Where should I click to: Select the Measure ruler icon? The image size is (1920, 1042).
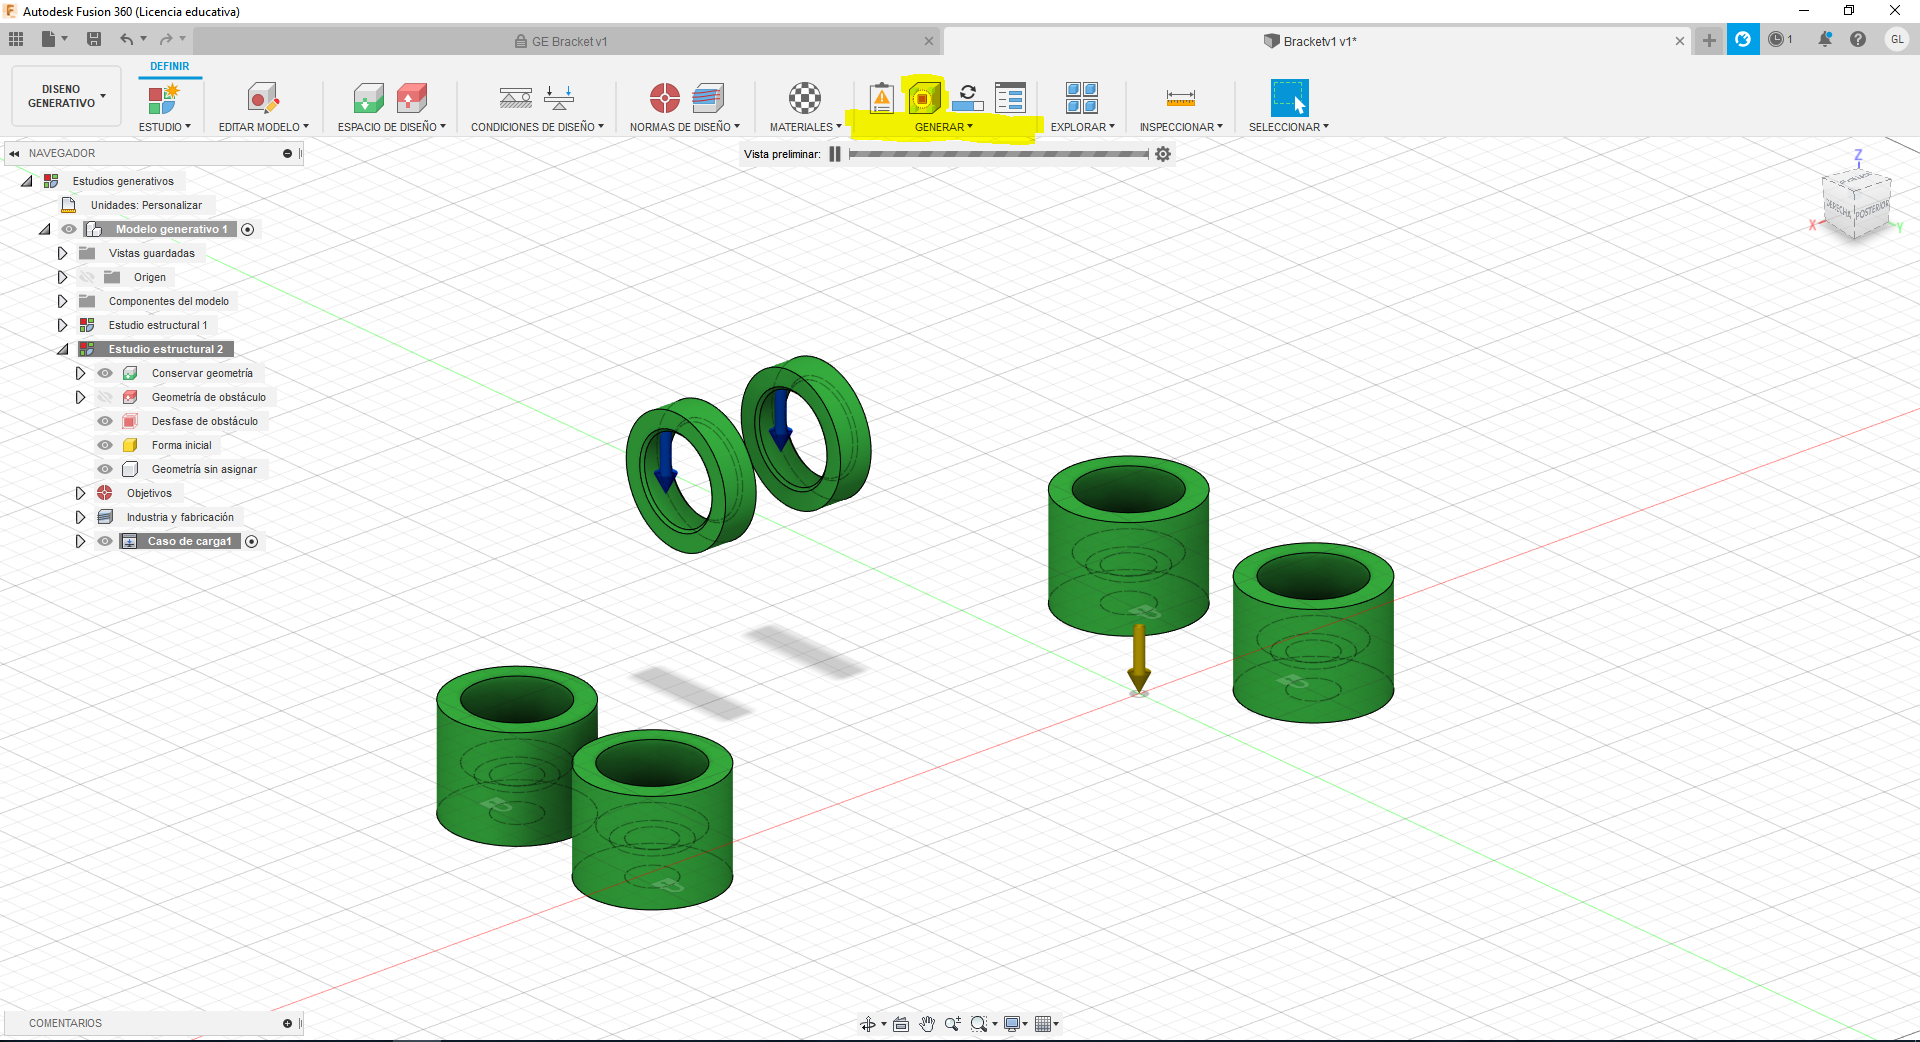coord(1181,98)
